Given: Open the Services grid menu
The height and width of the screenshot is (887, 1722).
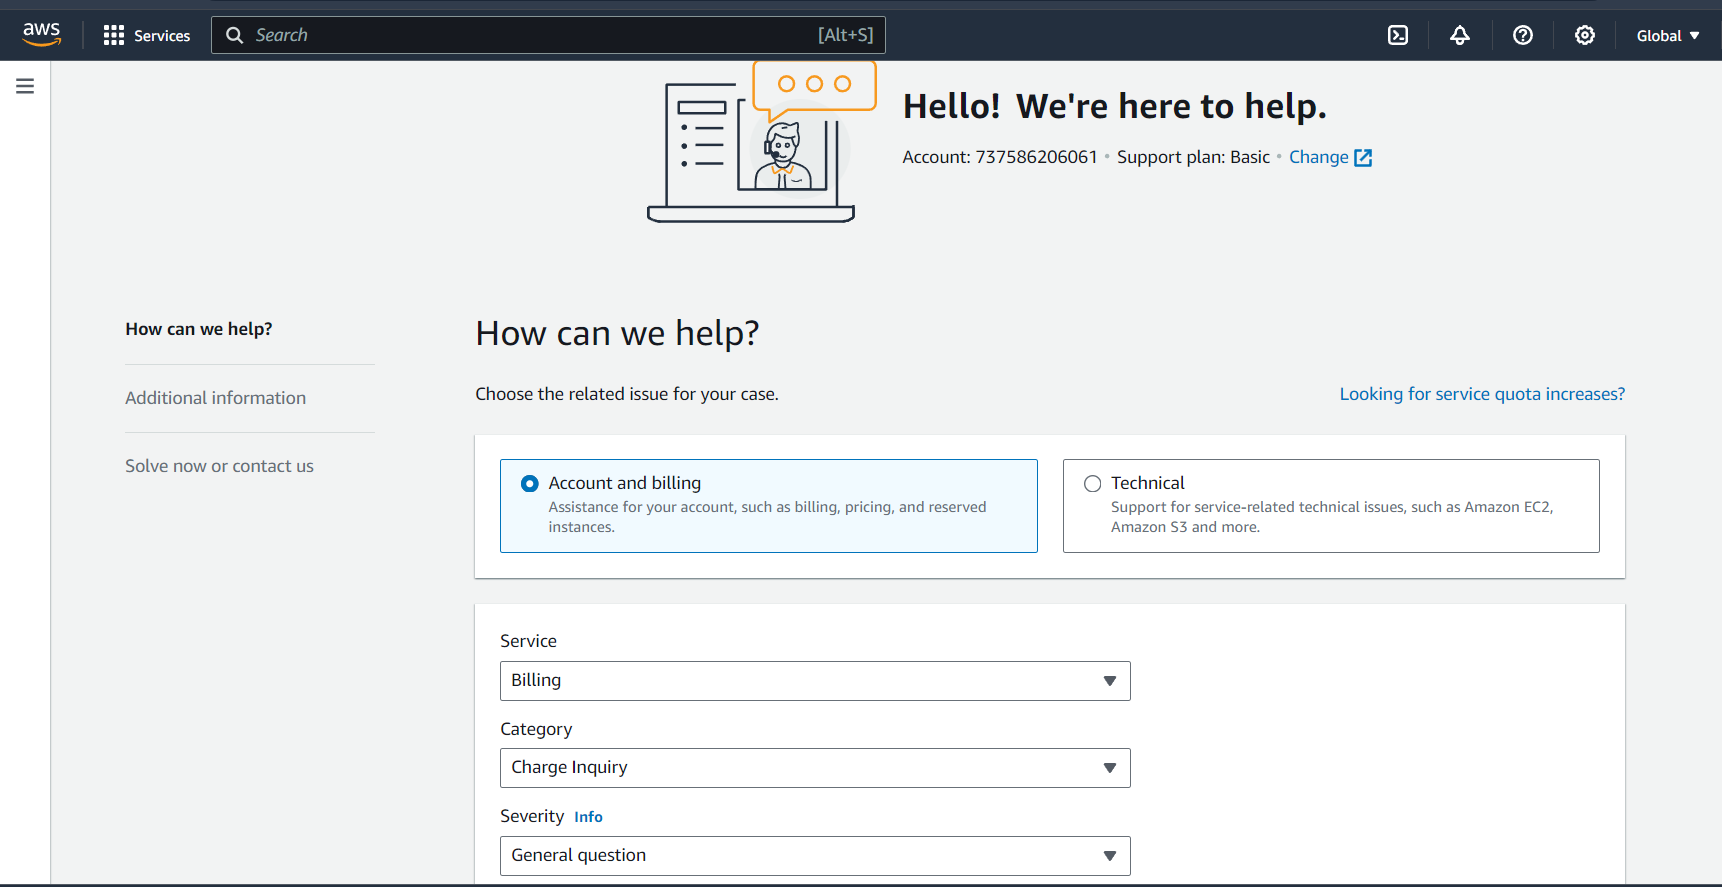Looking at the screenshot, I should 147,35.
